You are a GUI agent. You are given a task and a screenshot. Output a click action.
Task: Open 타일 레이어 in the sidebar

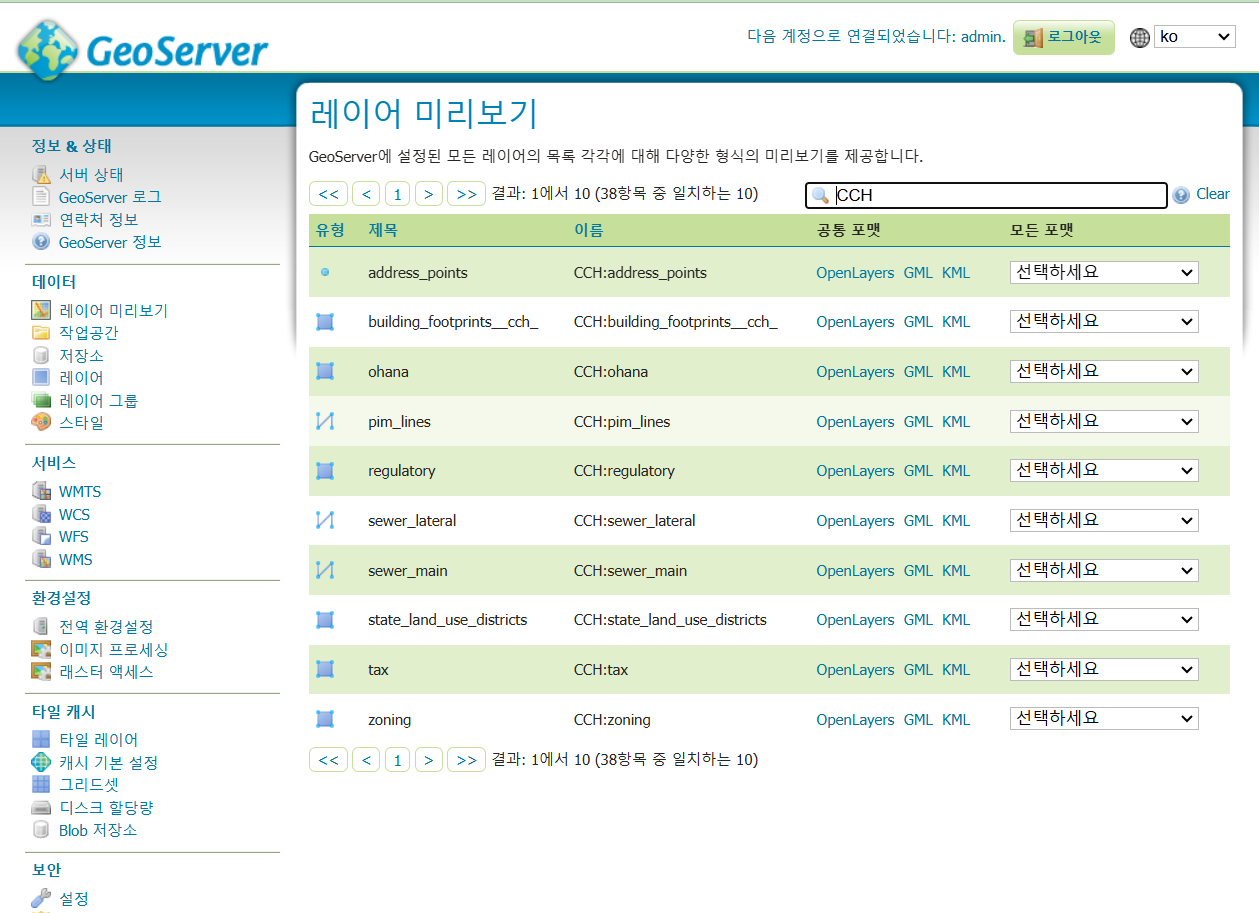coord(98,739)
